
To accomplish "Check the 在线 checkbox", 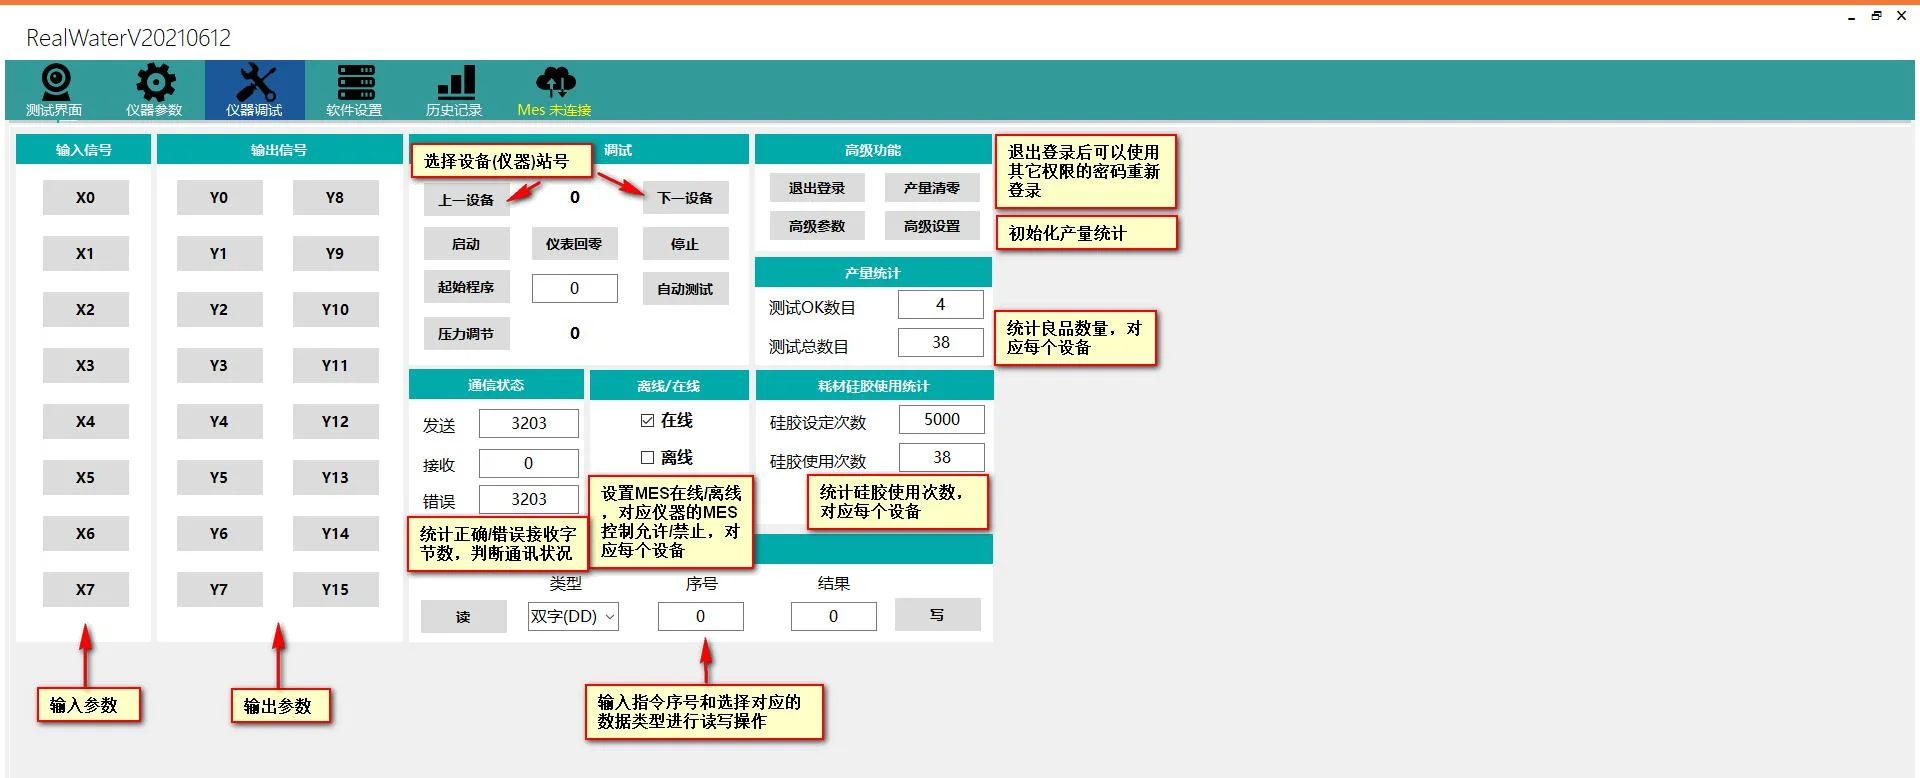I will 647,421.
